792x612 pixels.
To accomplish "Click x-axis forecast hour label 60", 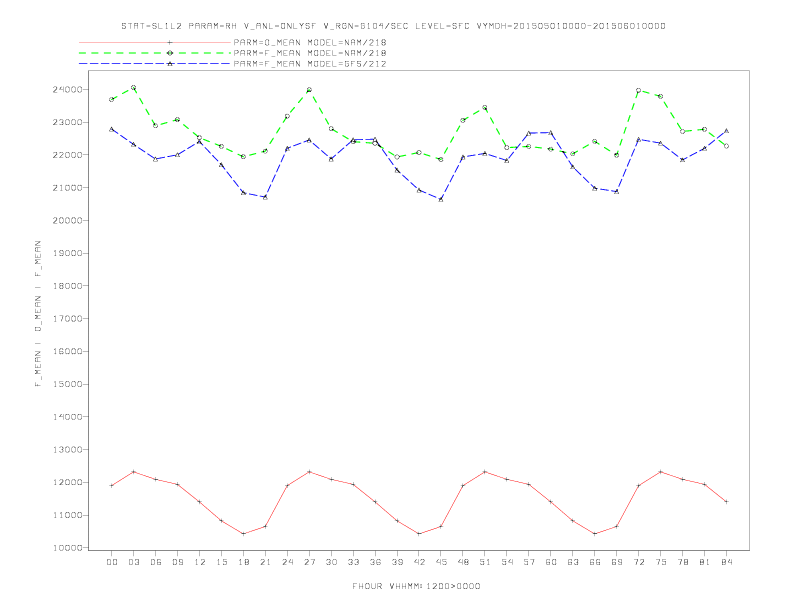I will (551, 562).
